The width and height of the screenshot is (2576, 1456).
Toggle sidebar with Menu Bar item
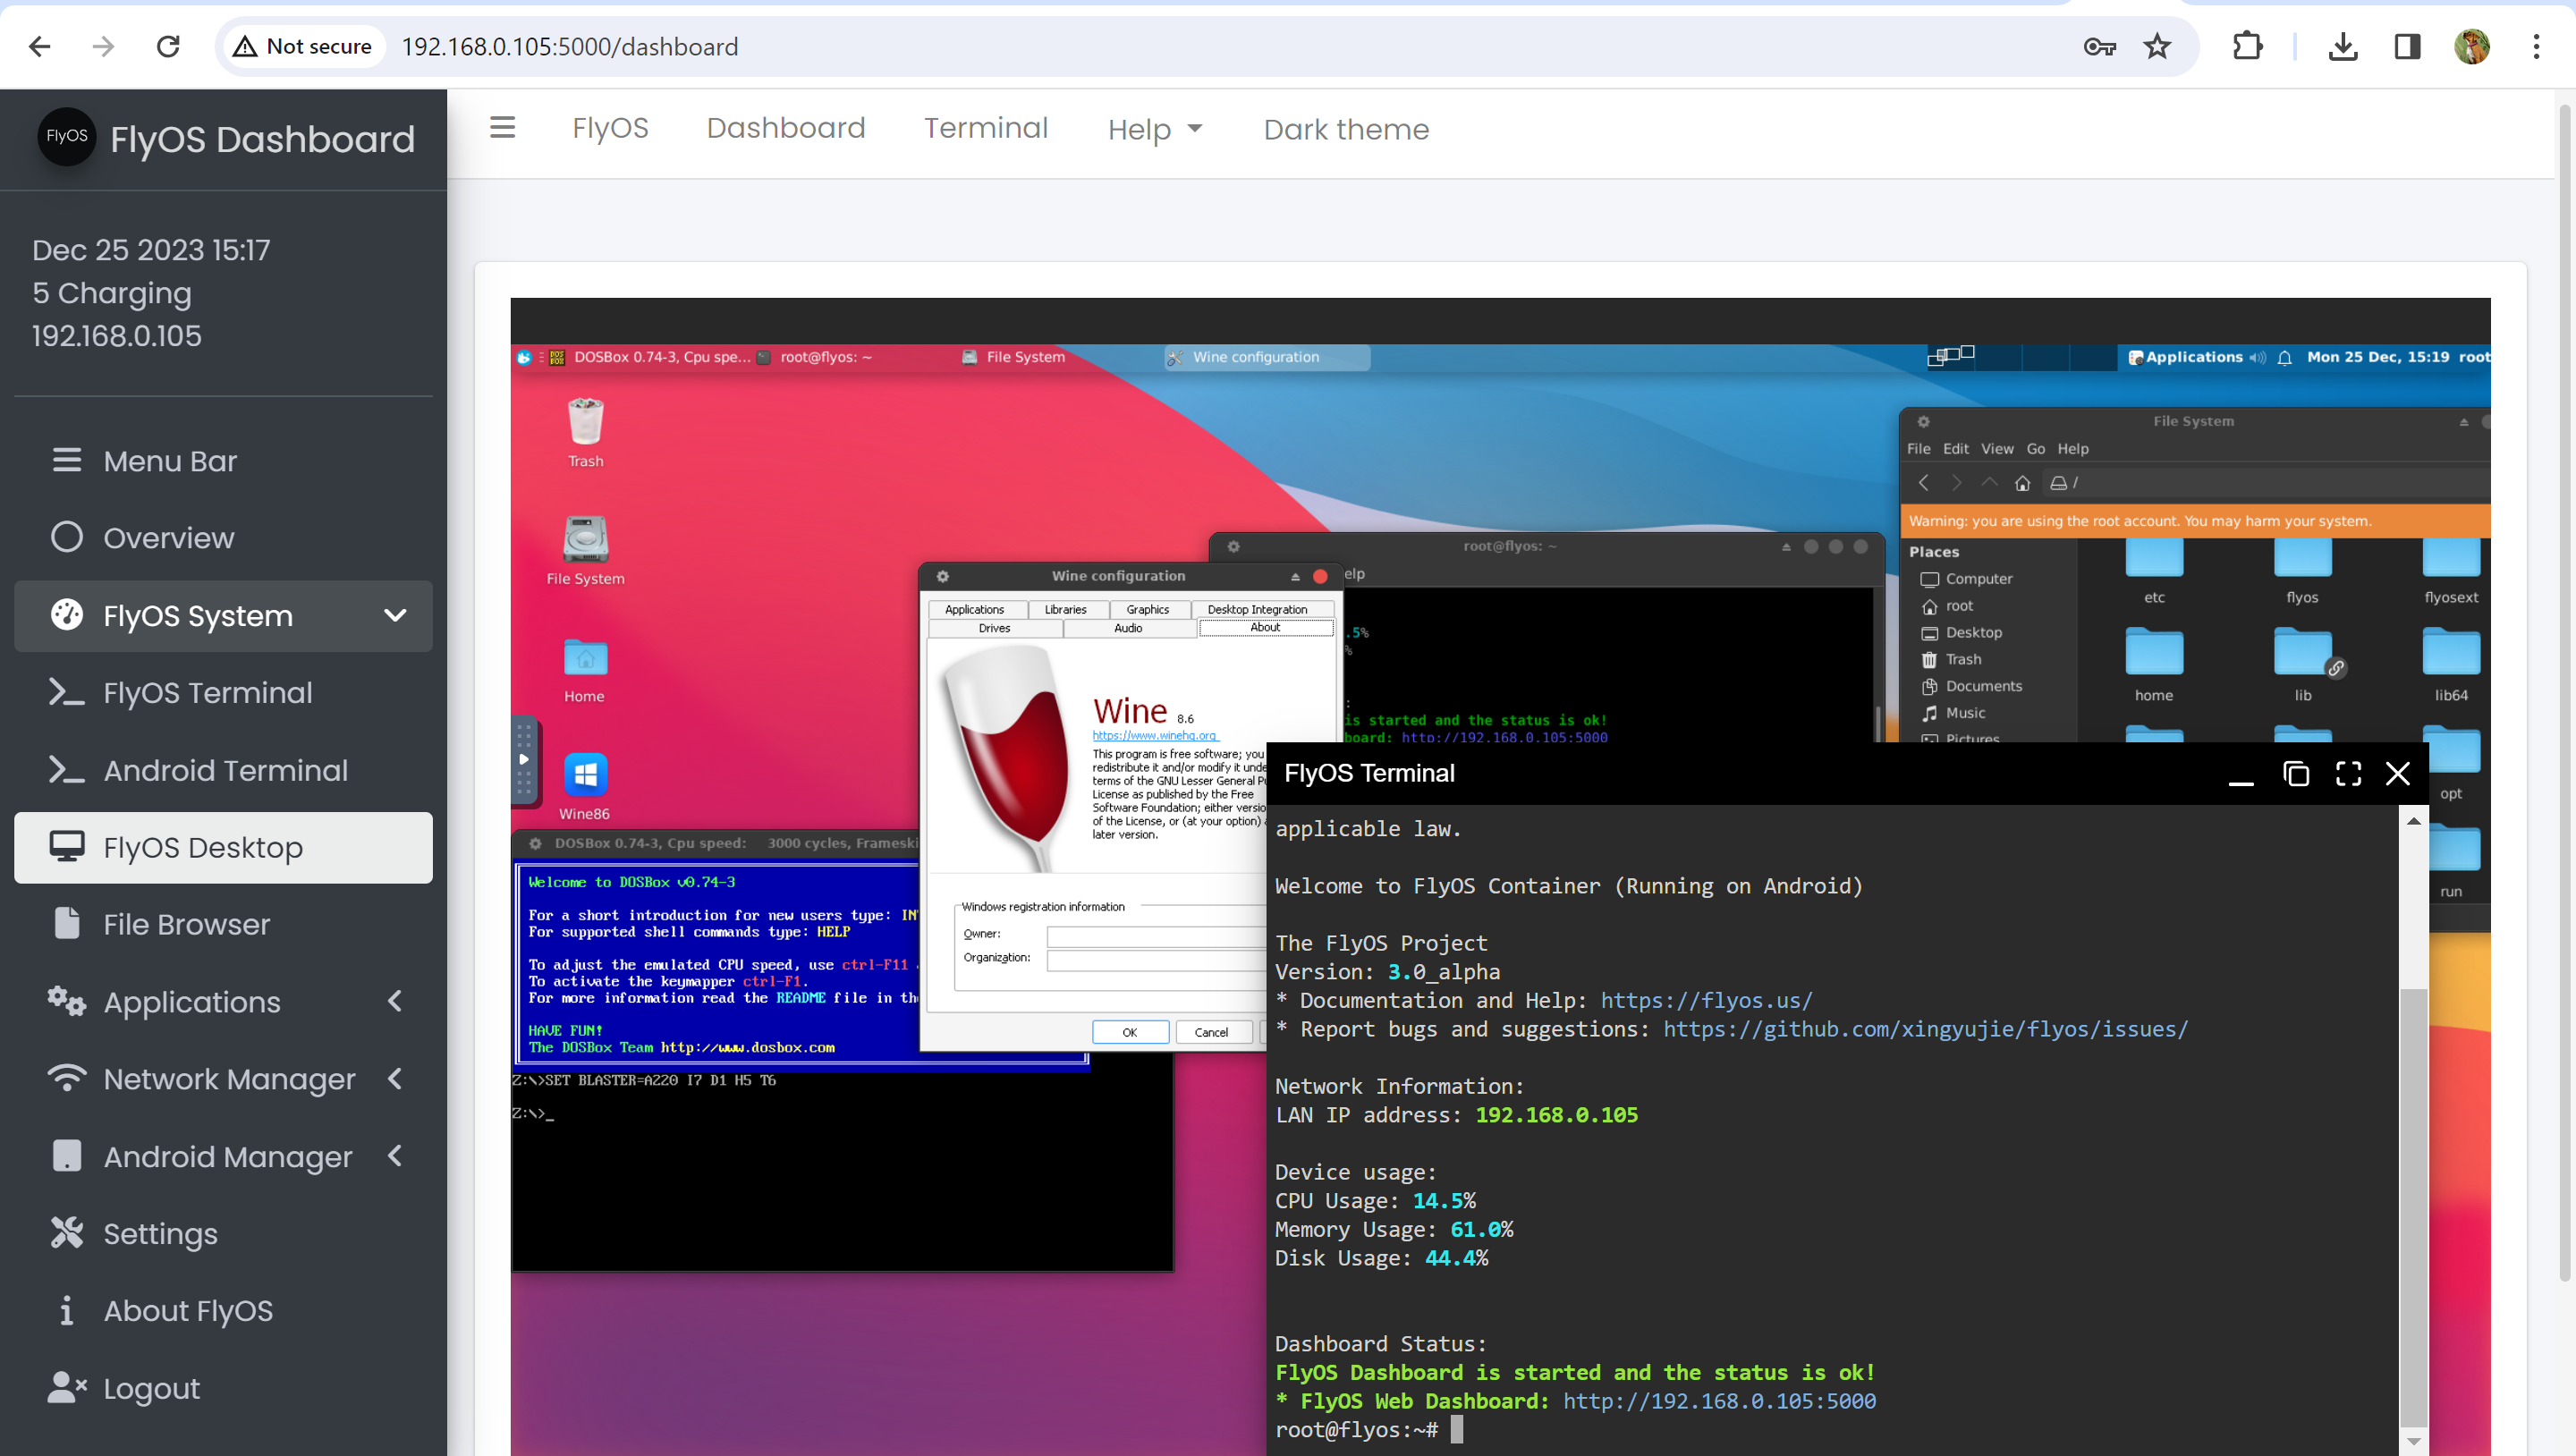[x=170, y=460]
